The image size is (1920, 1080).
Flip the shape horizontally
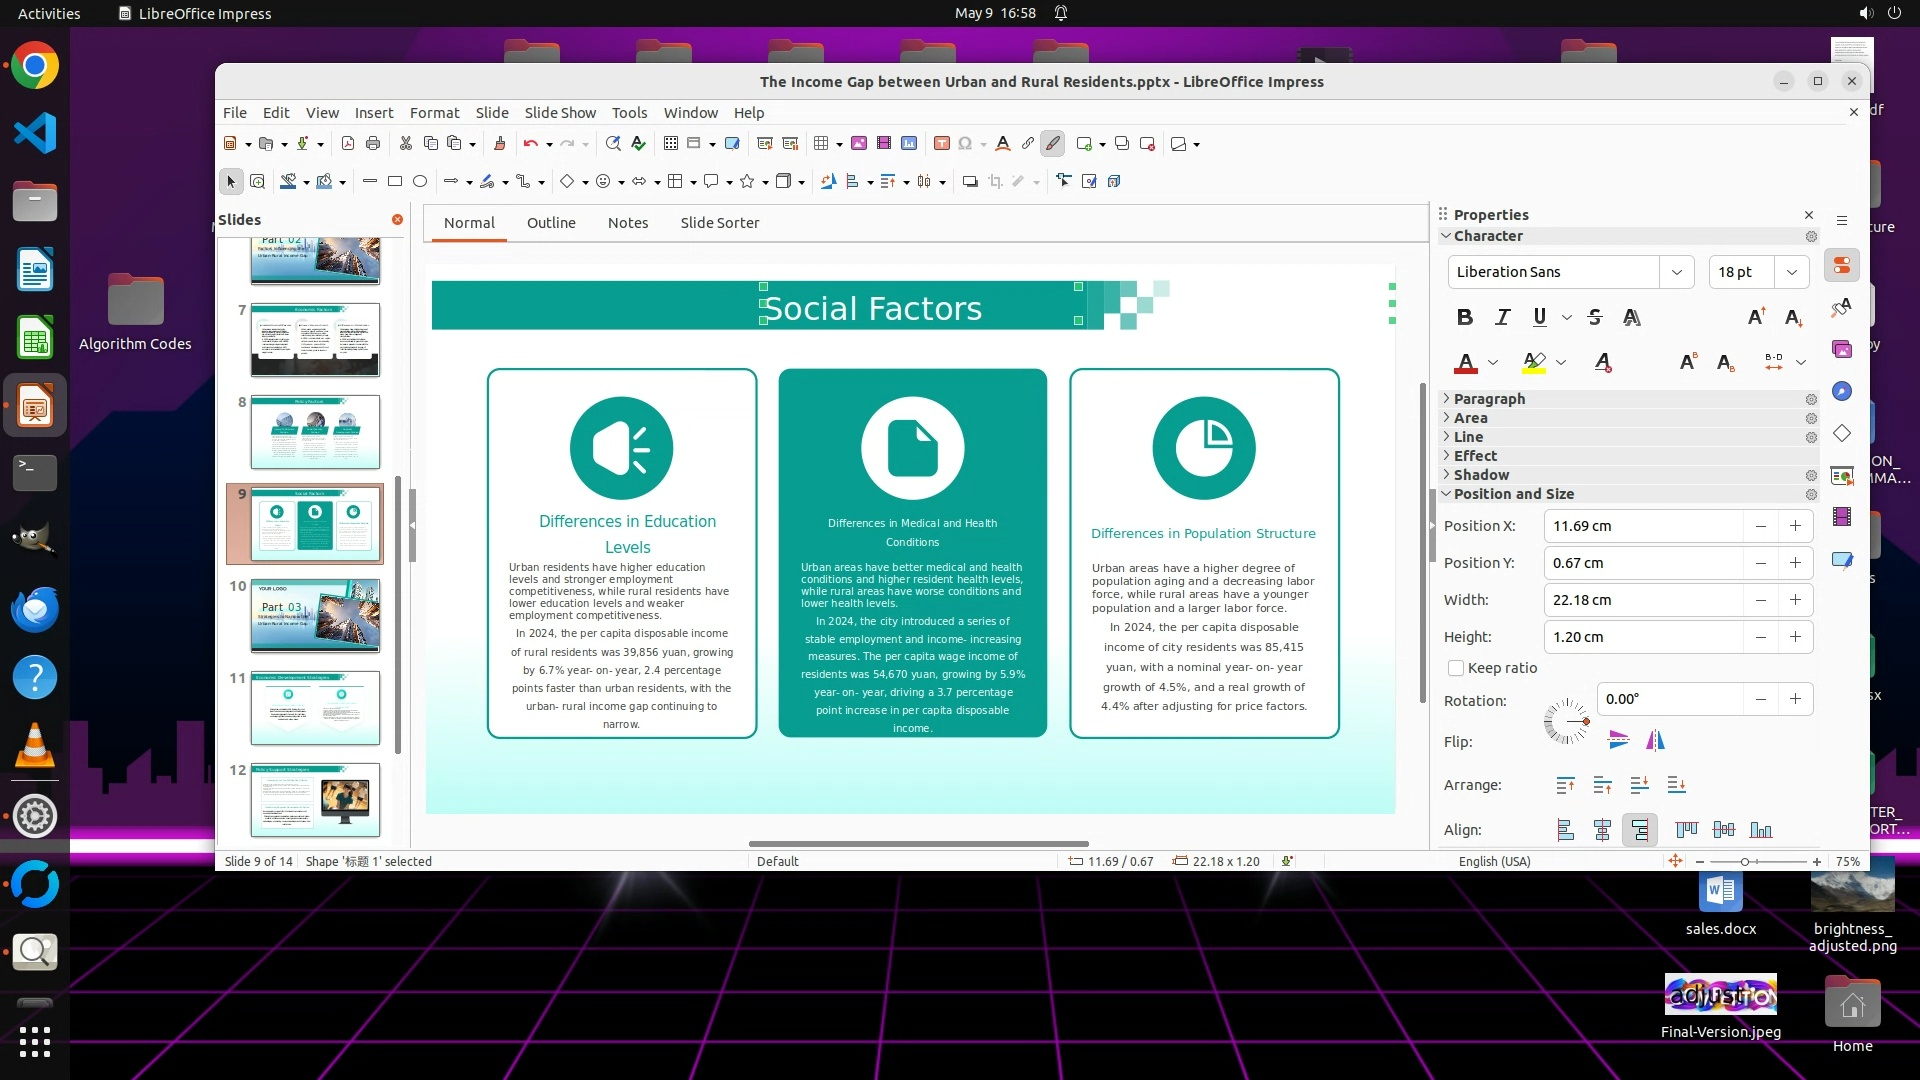[1656, 740]
